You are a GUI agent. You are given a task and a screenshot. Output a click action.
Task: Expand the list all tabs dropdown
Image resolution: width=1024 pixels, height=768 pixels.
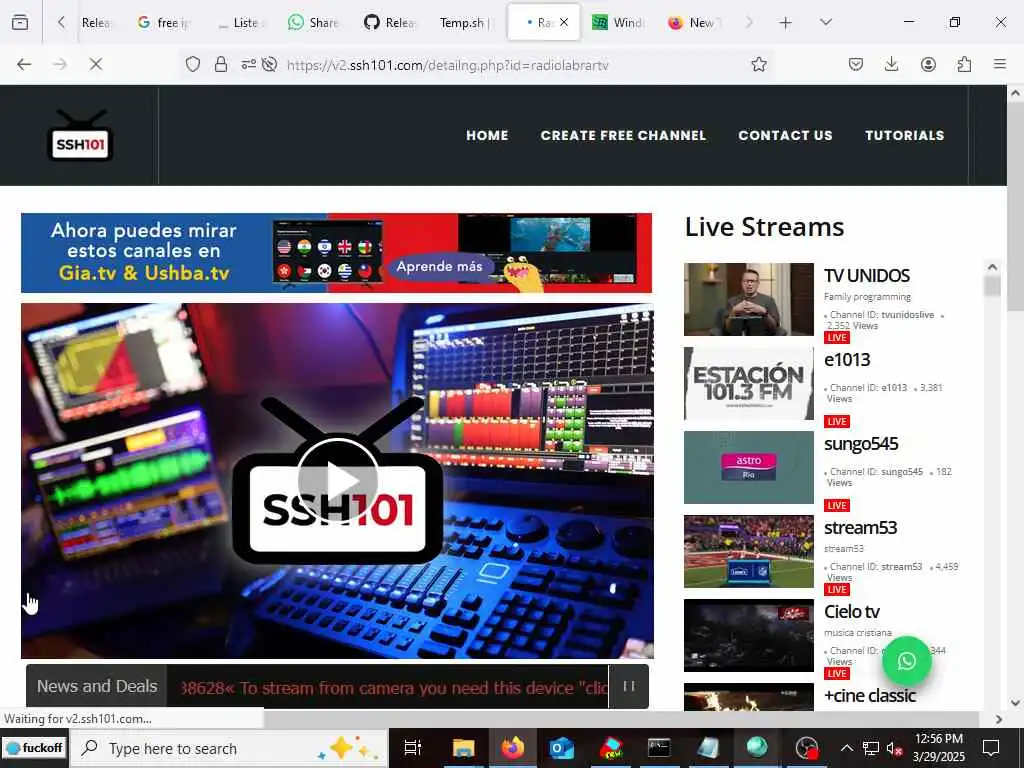point(825,22)
